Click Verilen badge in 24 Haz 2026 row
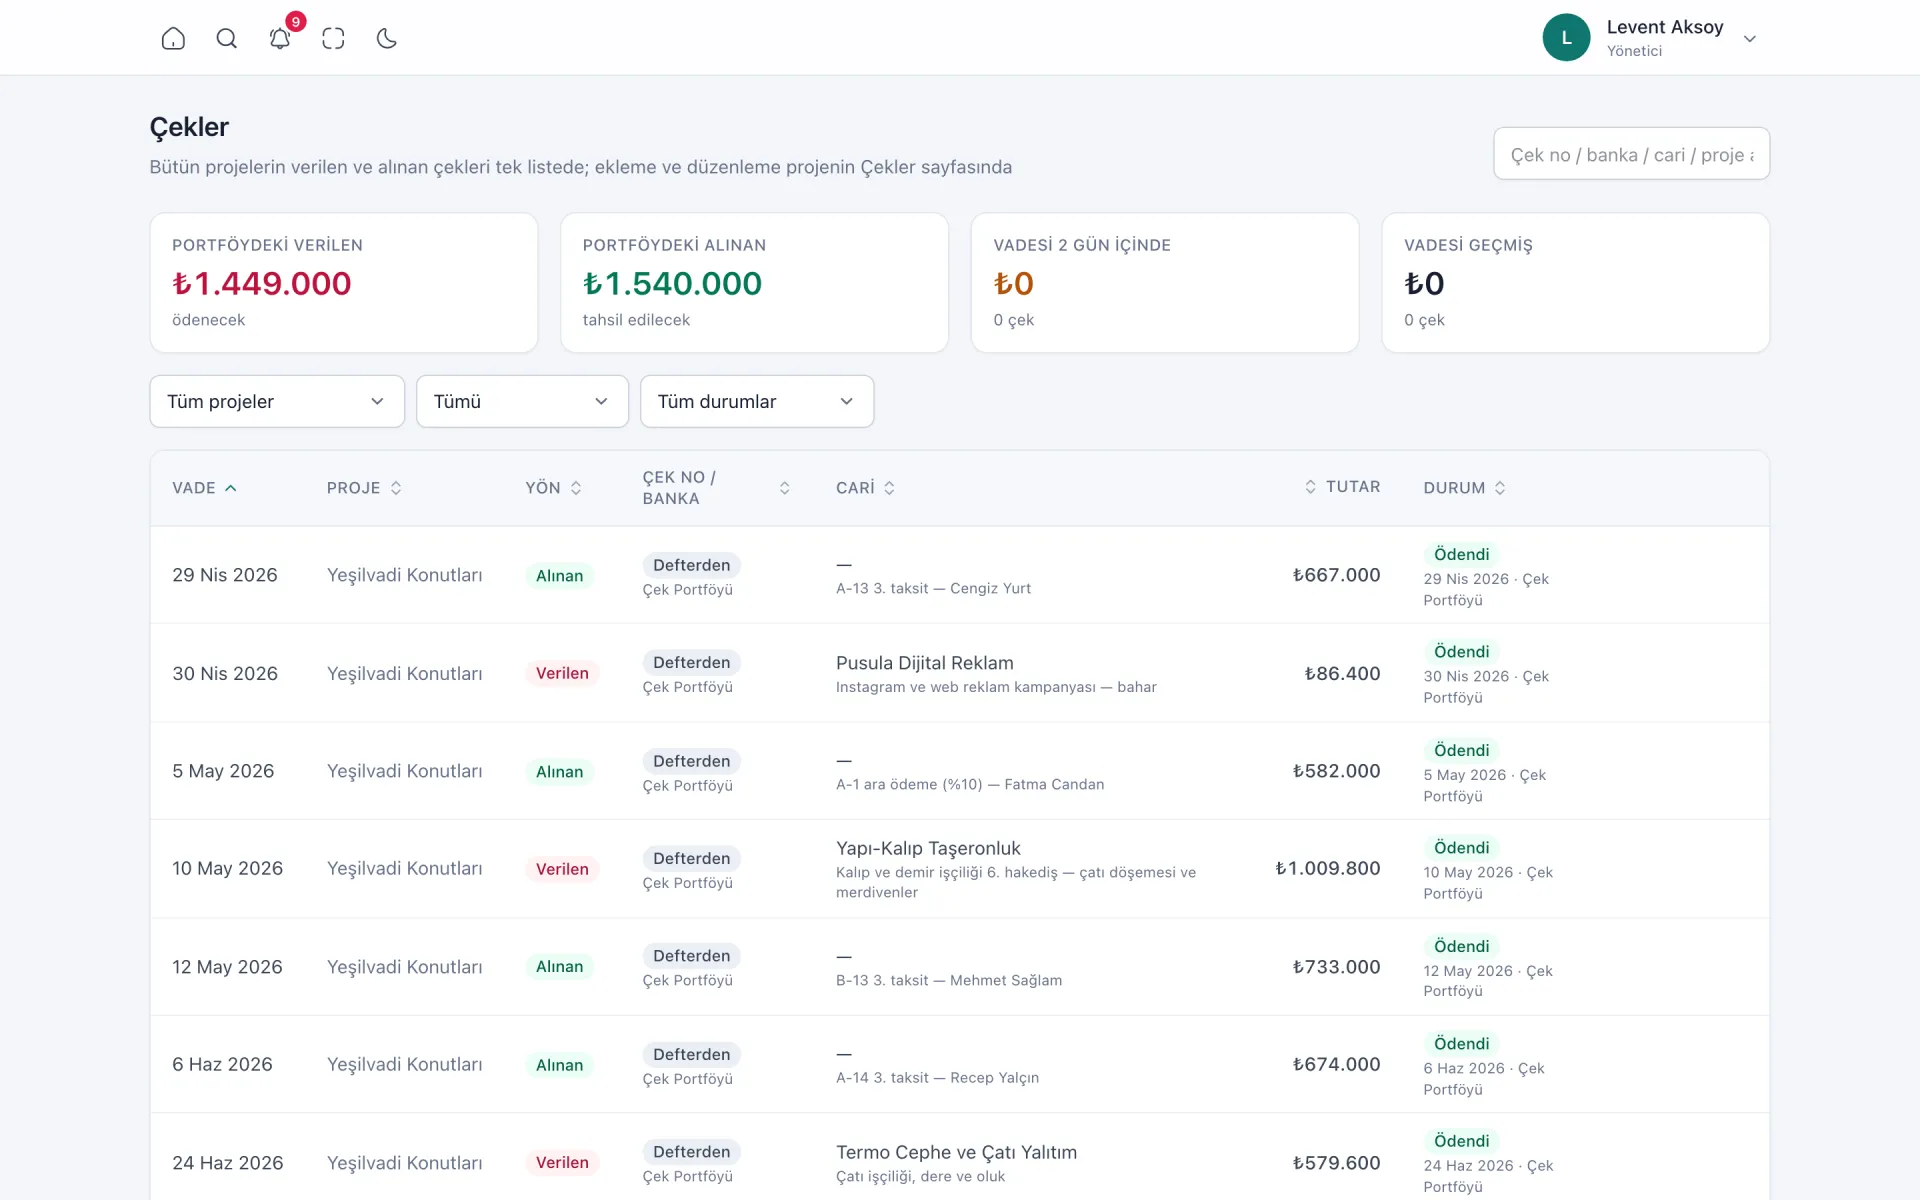 (x=562, y=1162)
